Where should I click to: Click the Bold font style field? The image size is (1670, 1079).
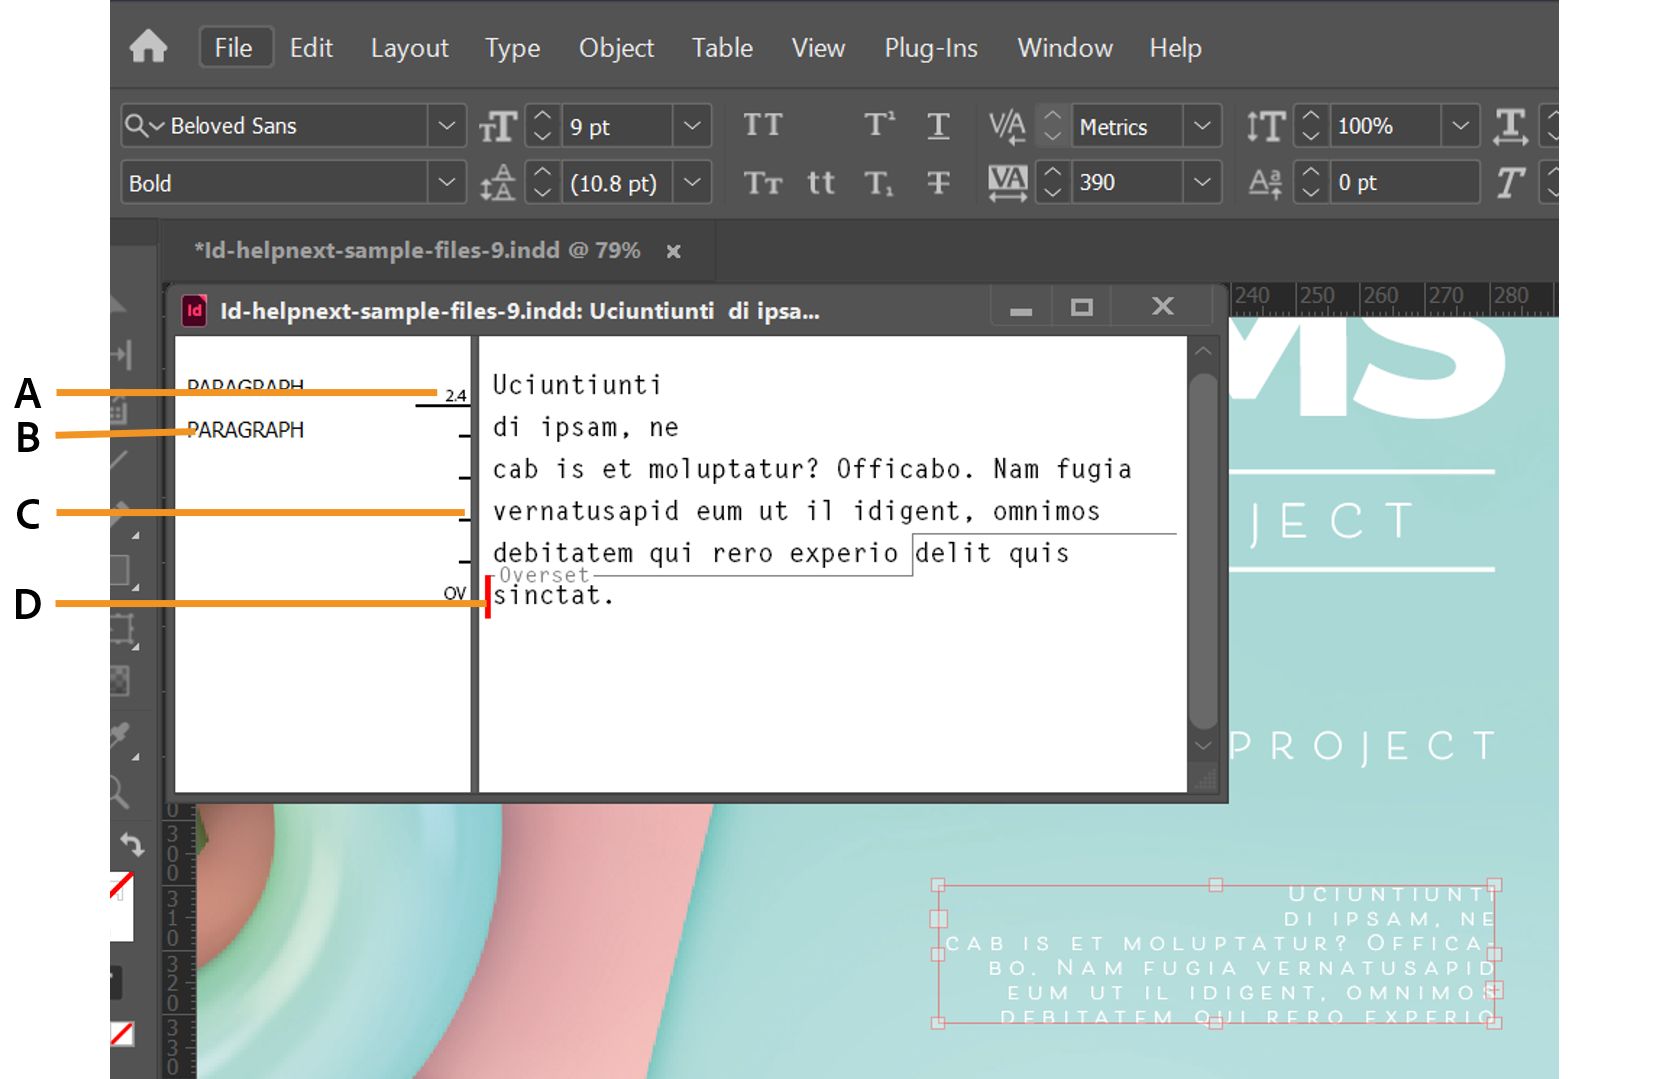(x=275, y=183)
